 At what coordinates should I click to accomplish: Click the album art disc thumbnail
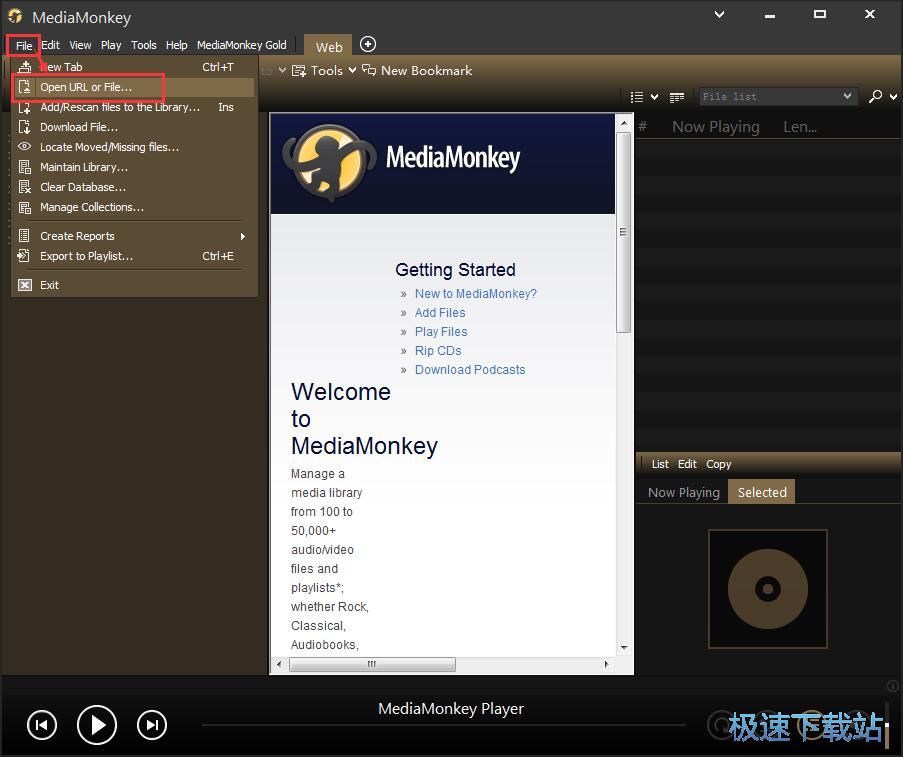coord(767,588)
